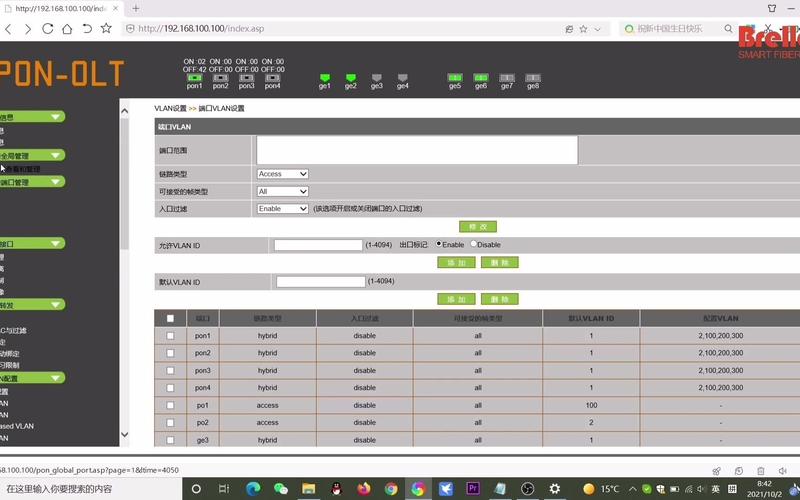Tick the checkbox for port pon2
Screen dimensions: 800x500
170,353
